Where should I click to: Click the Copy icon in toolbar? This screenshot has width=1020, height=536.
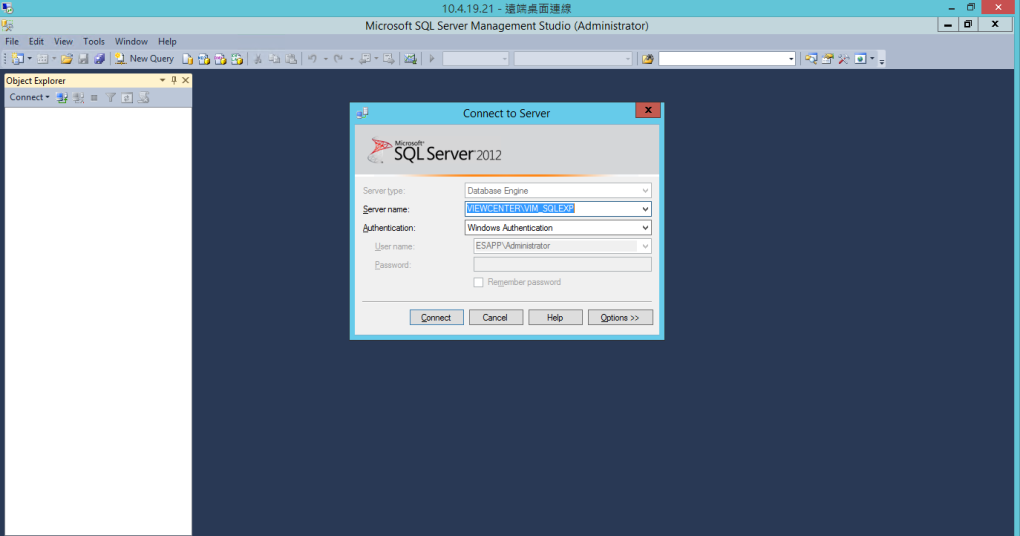tap(275, 59)
